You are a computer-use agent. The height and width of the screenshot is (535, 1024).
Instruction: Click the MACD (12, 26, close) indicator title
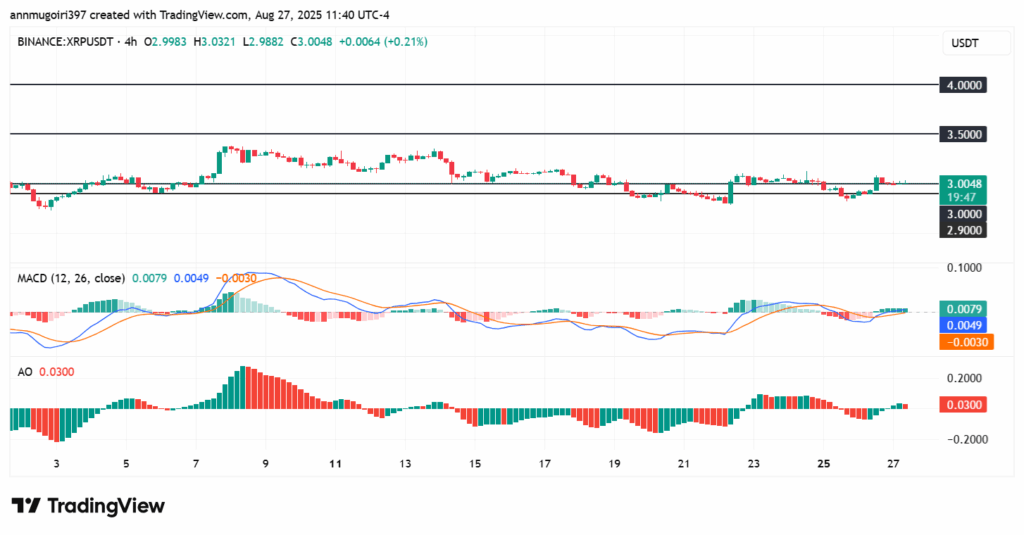(71, 278)
